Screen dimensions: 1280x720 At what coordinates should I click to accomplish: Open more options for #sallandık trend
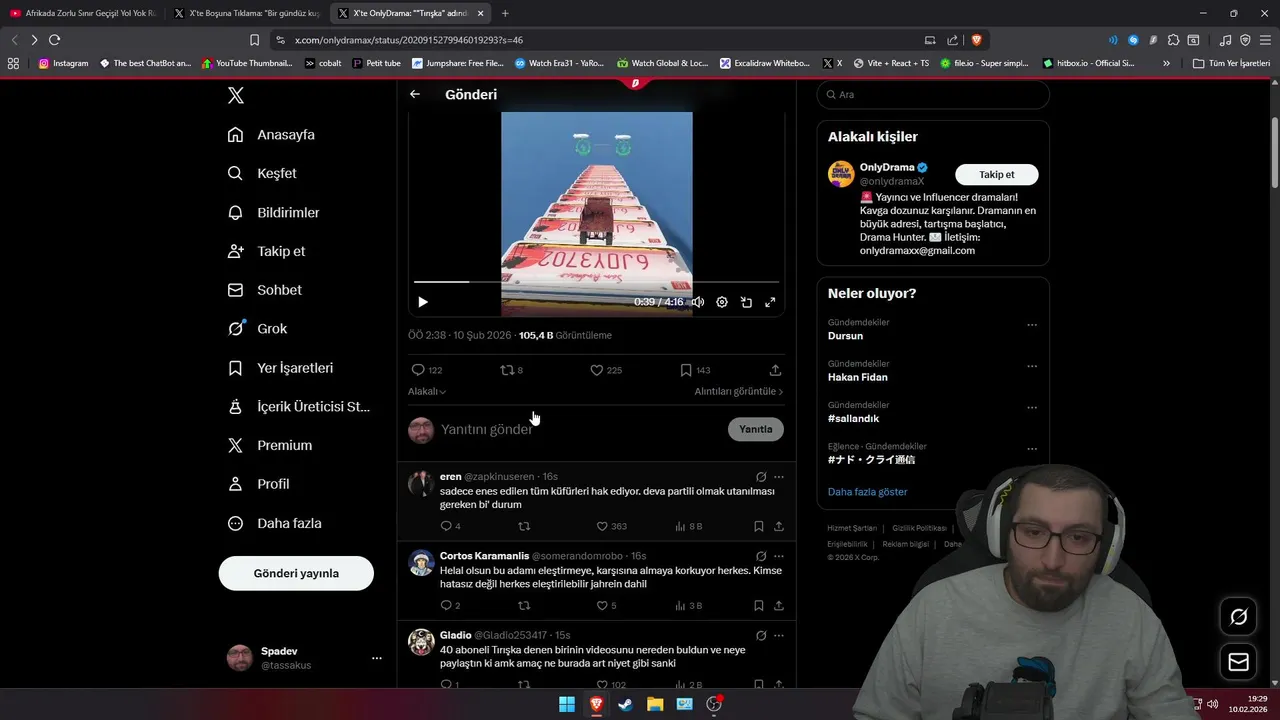tap(1032, 408)
